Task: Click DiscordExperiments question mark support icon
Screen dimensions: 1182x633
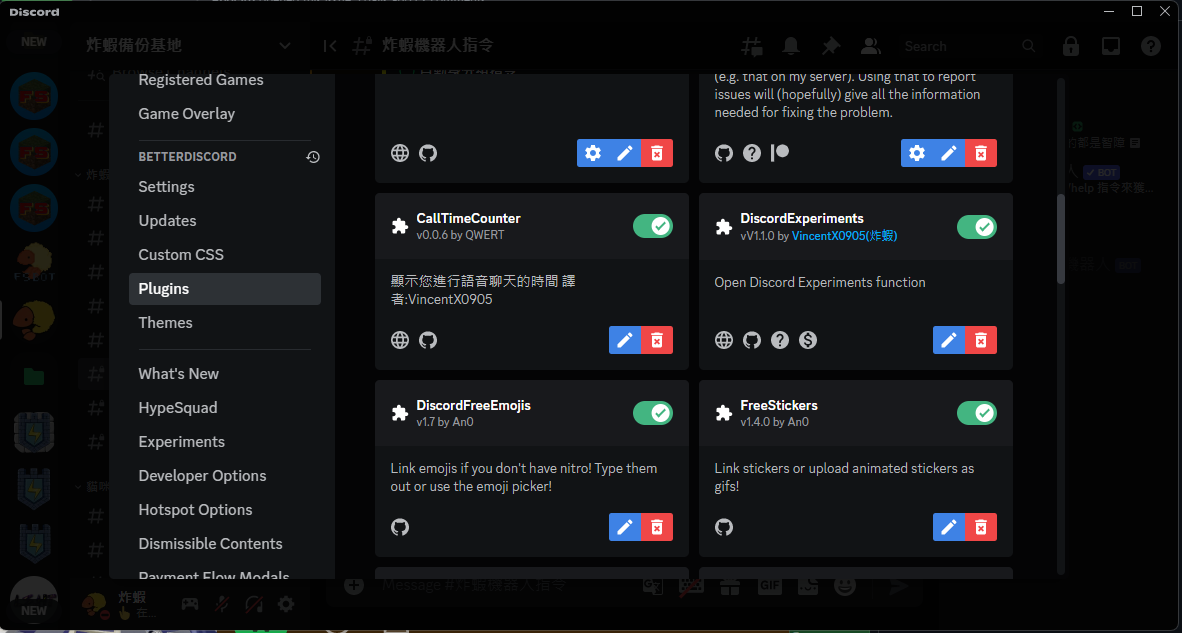Action: pyautogui.click(x=780, y=340)
